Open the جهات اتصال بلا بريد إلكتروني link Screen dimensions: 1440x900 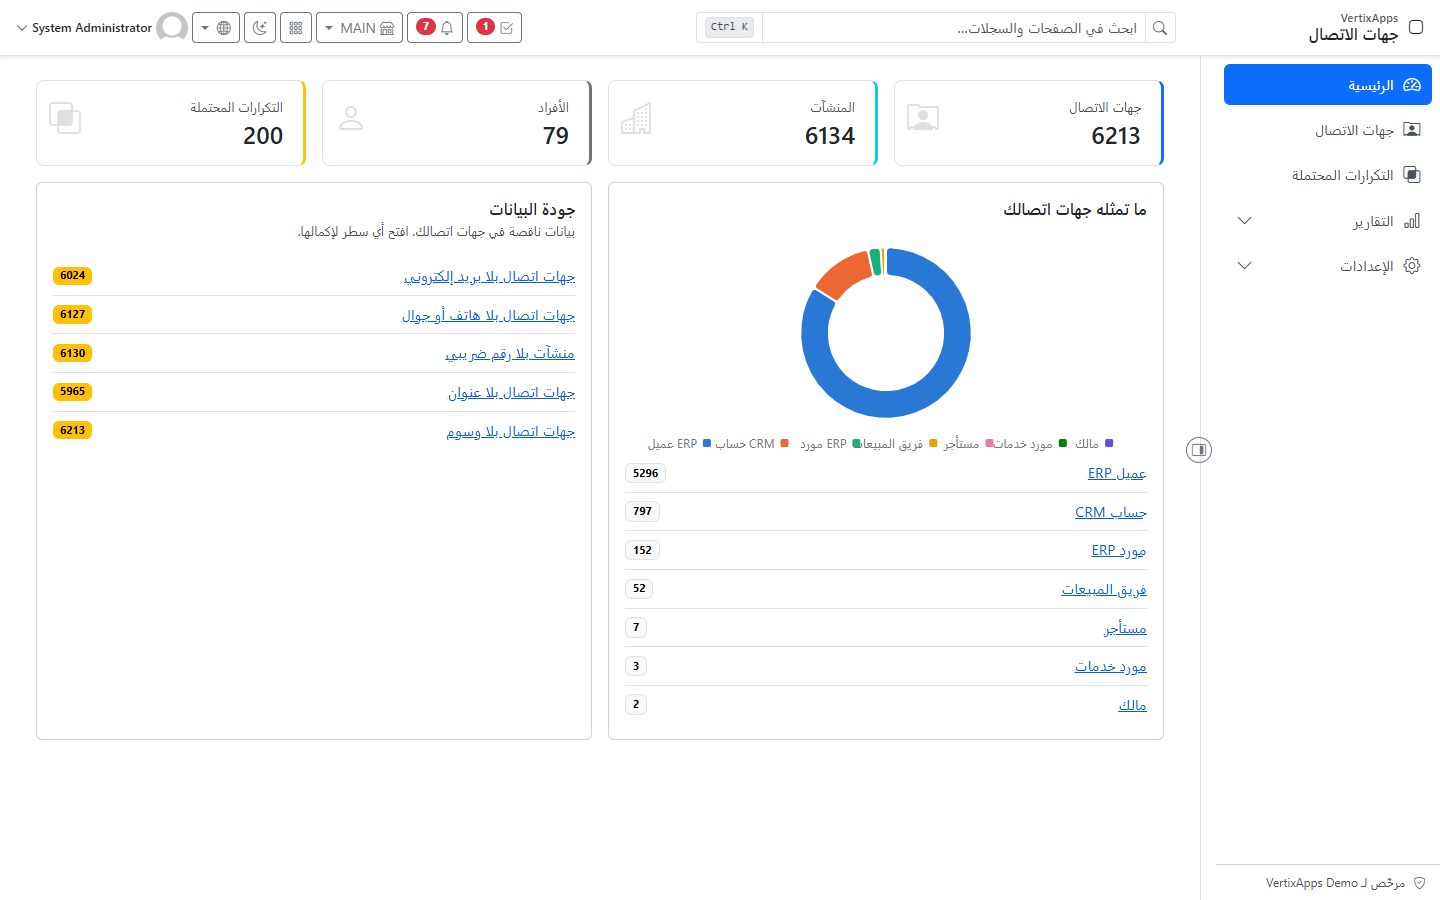click(x=489, y=277)
